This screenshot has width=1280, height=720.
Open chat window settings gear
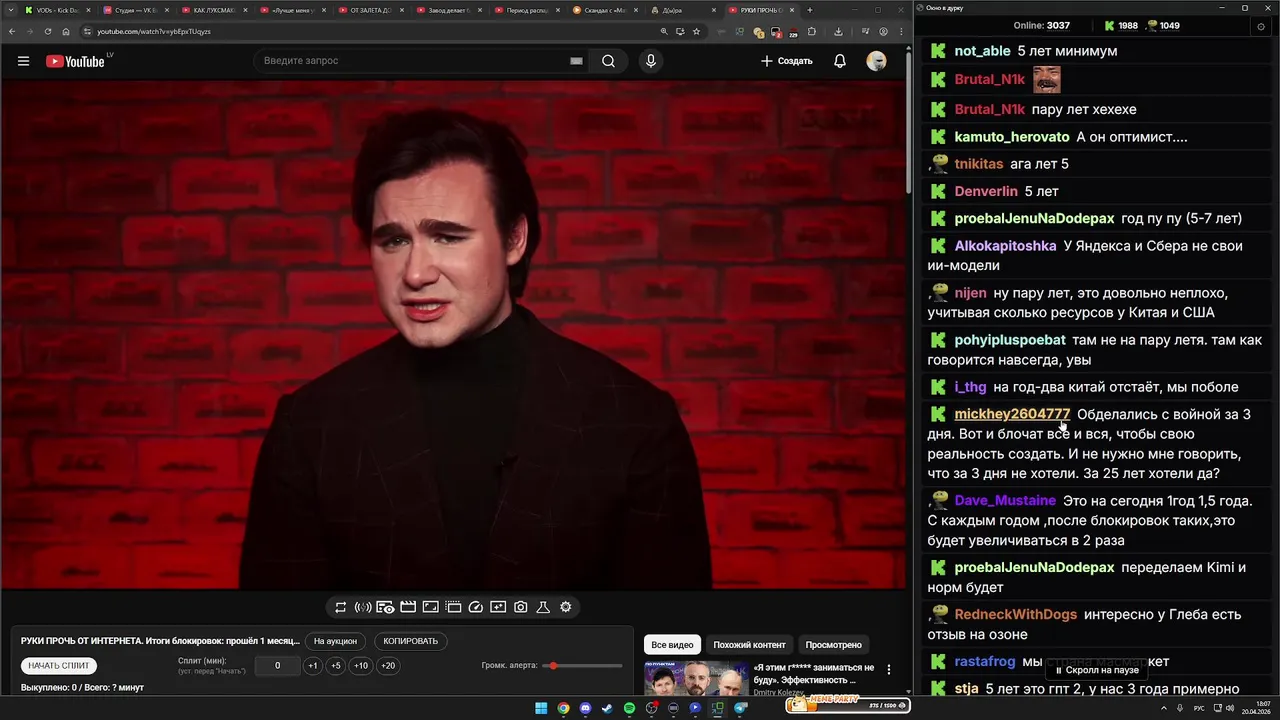pyautogui.click(x=1261, y=26)
